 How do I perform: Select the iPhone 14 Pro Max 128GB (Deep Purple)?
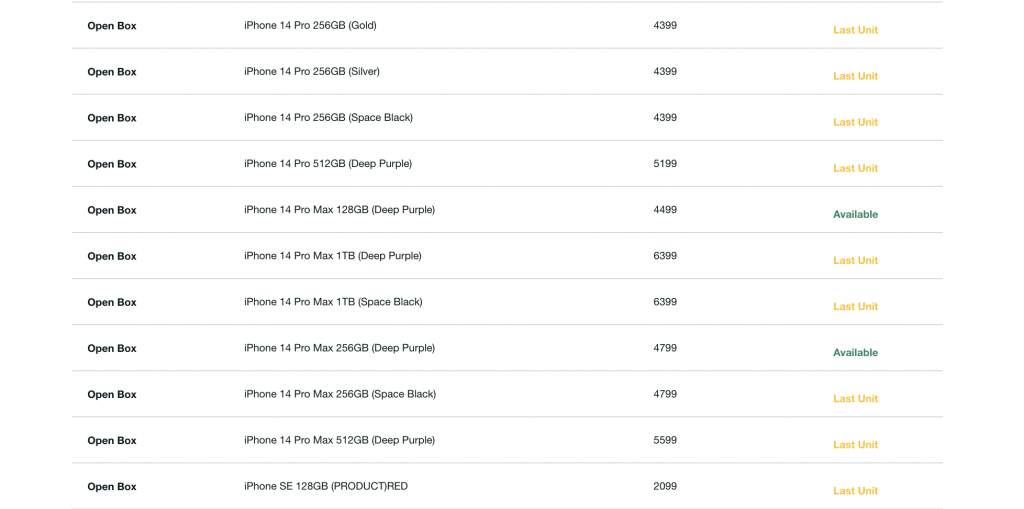pos(339,210)
